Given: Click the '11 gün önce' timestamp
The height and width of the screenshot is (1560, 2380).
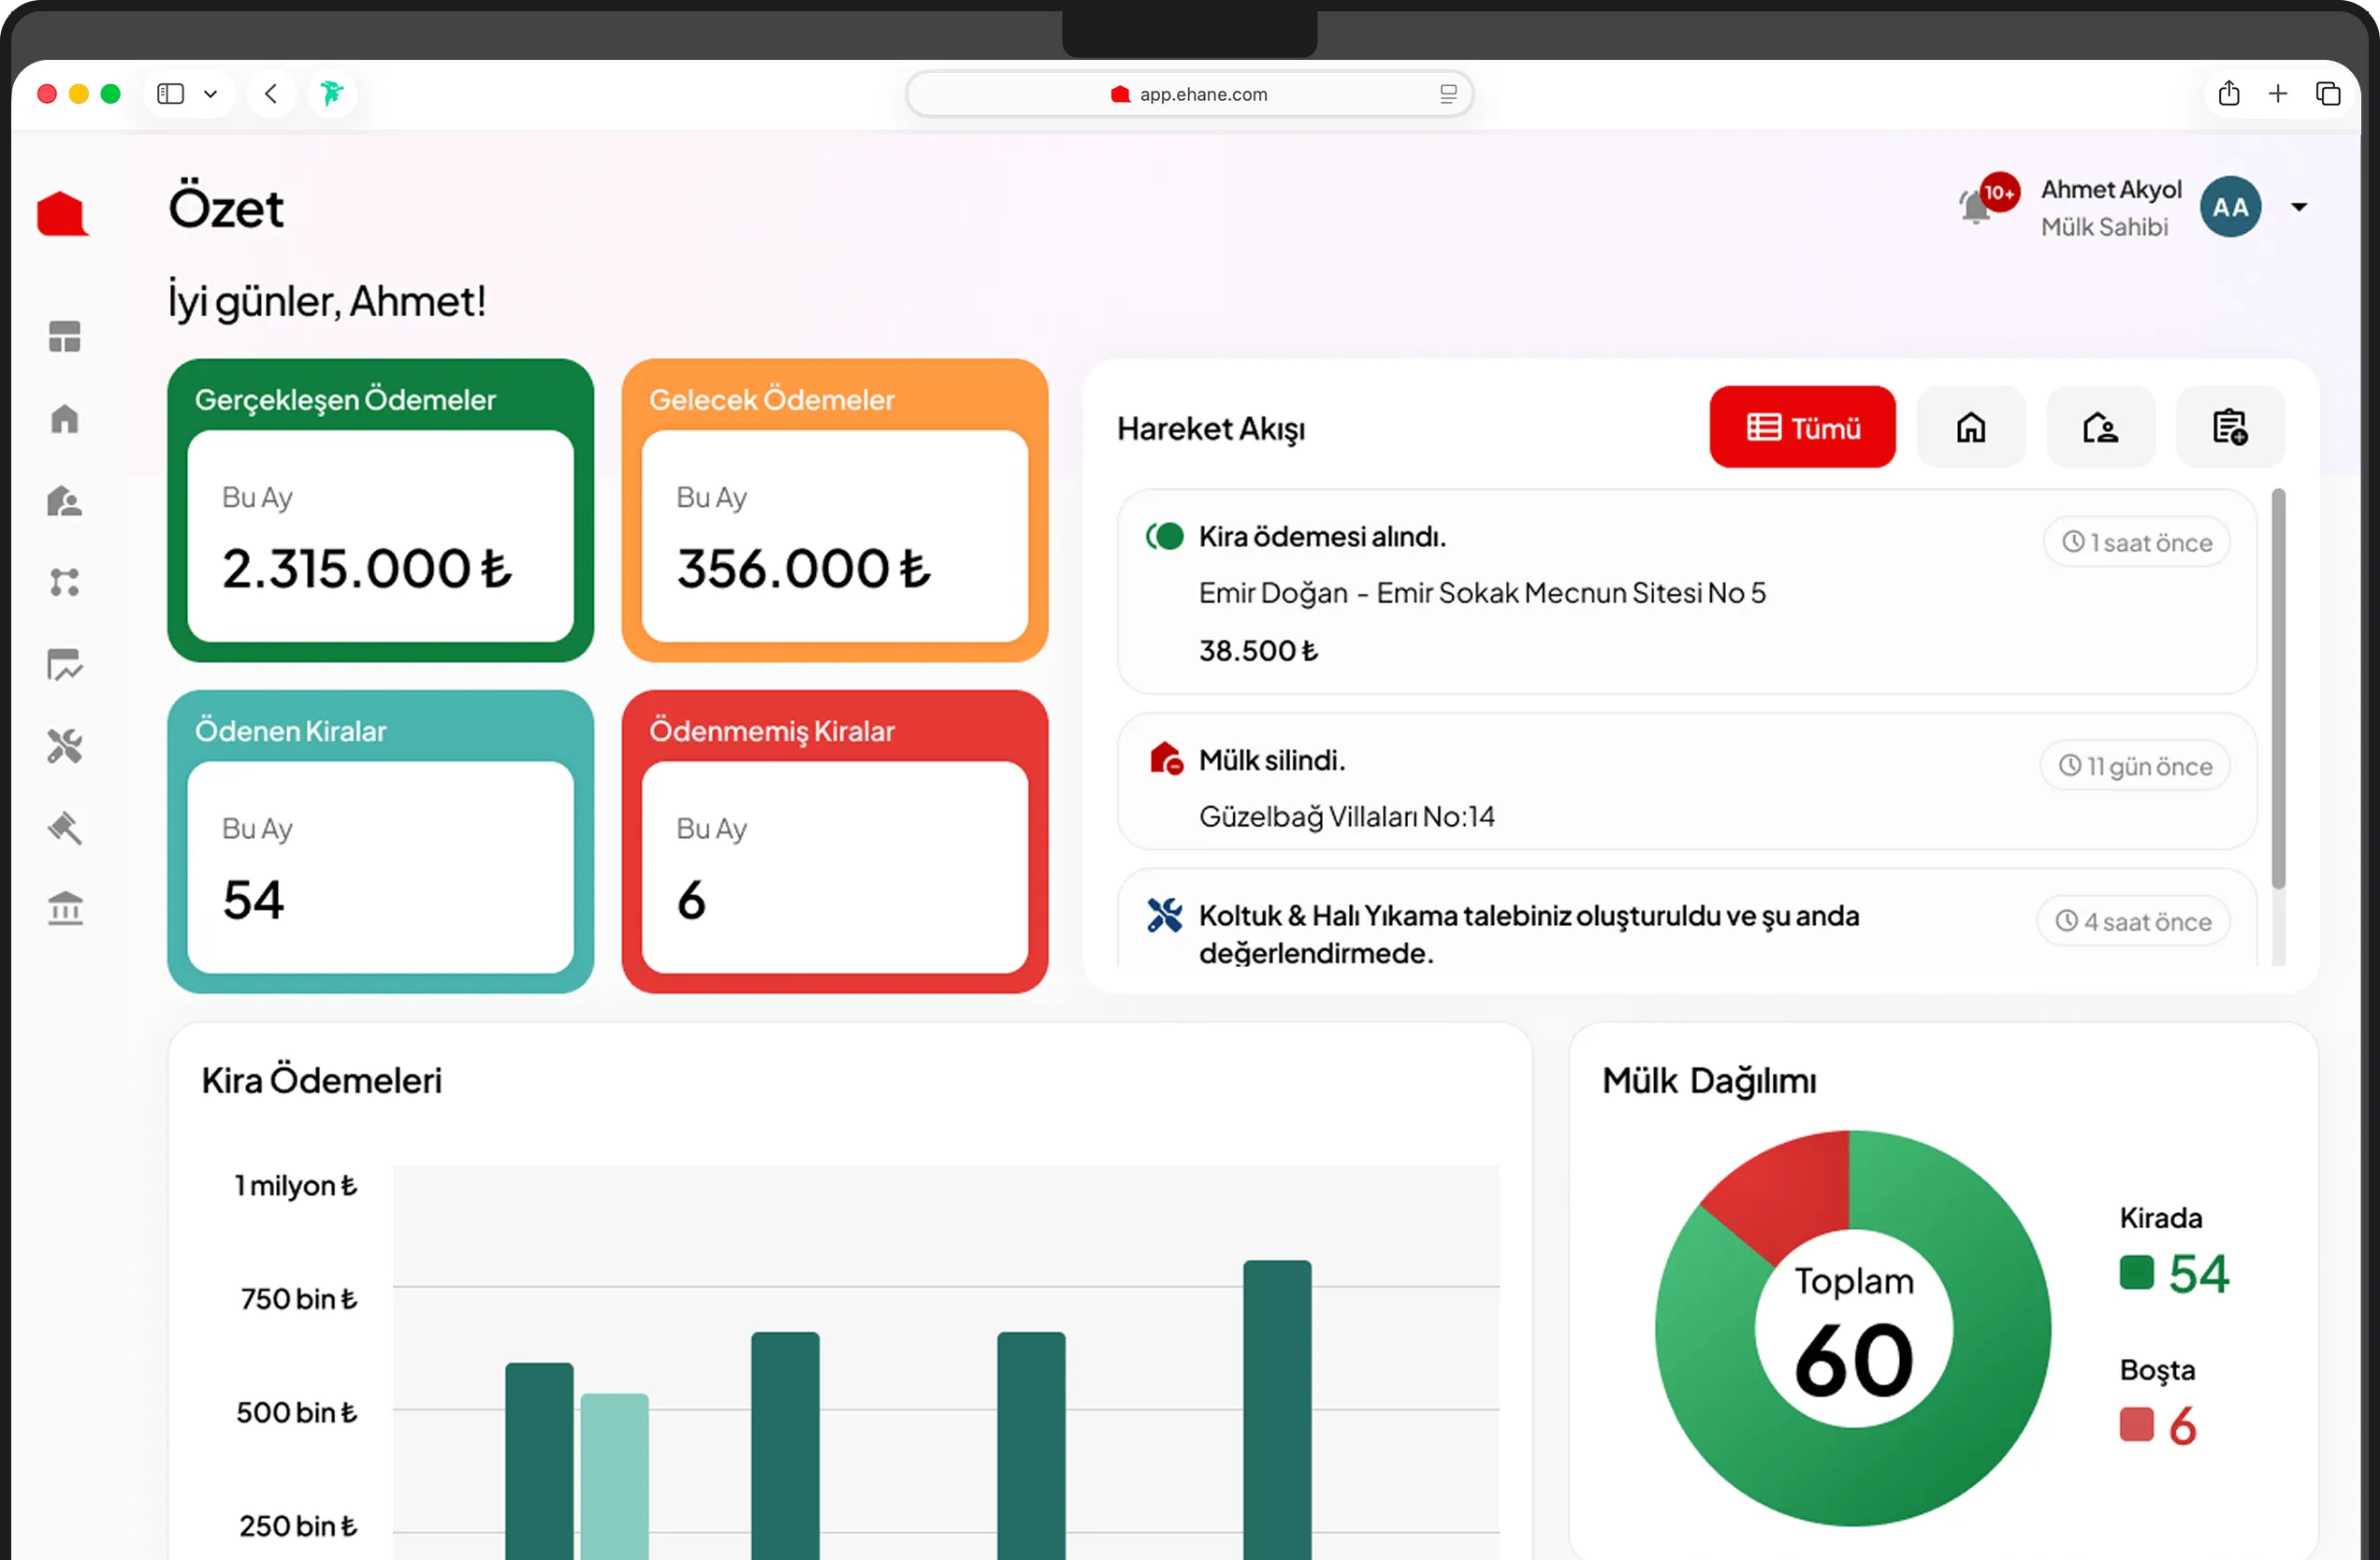Looking at the screenshot, I should click(2135, 767).
